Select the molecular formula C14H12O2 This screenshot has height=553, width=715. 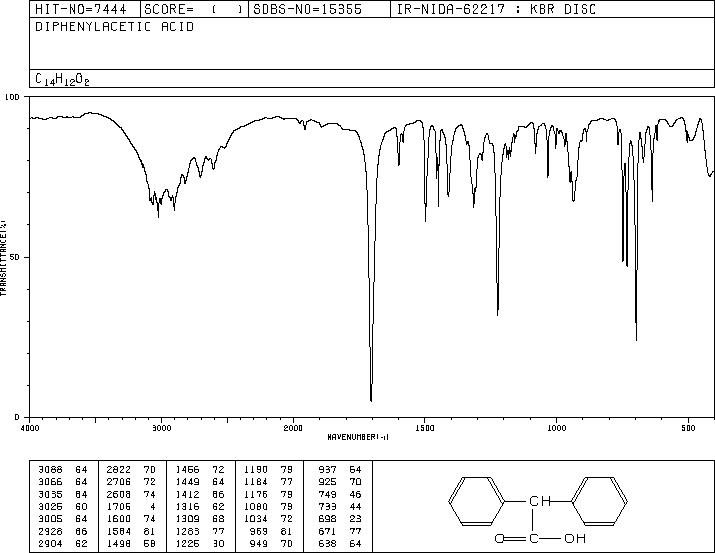pos(62,79)
